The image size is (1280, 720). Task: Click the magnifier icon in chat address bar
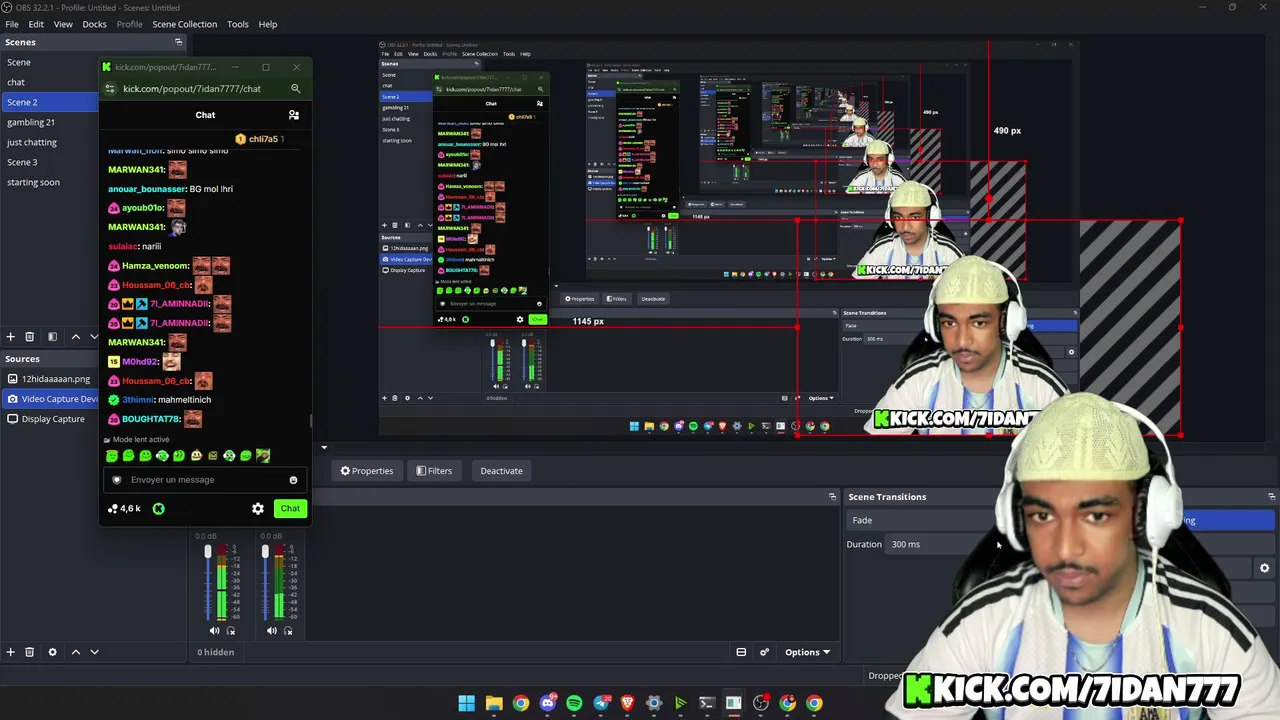295,89
